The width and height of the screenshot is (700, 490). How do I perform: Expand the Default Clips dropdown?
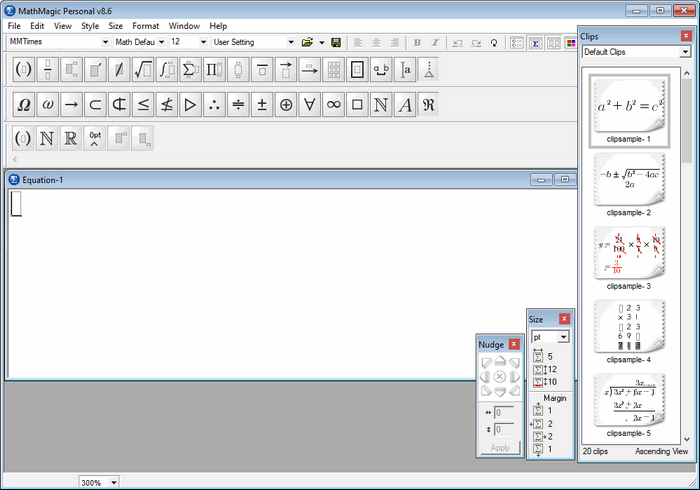pyautogui.click(x=685, y=52)
